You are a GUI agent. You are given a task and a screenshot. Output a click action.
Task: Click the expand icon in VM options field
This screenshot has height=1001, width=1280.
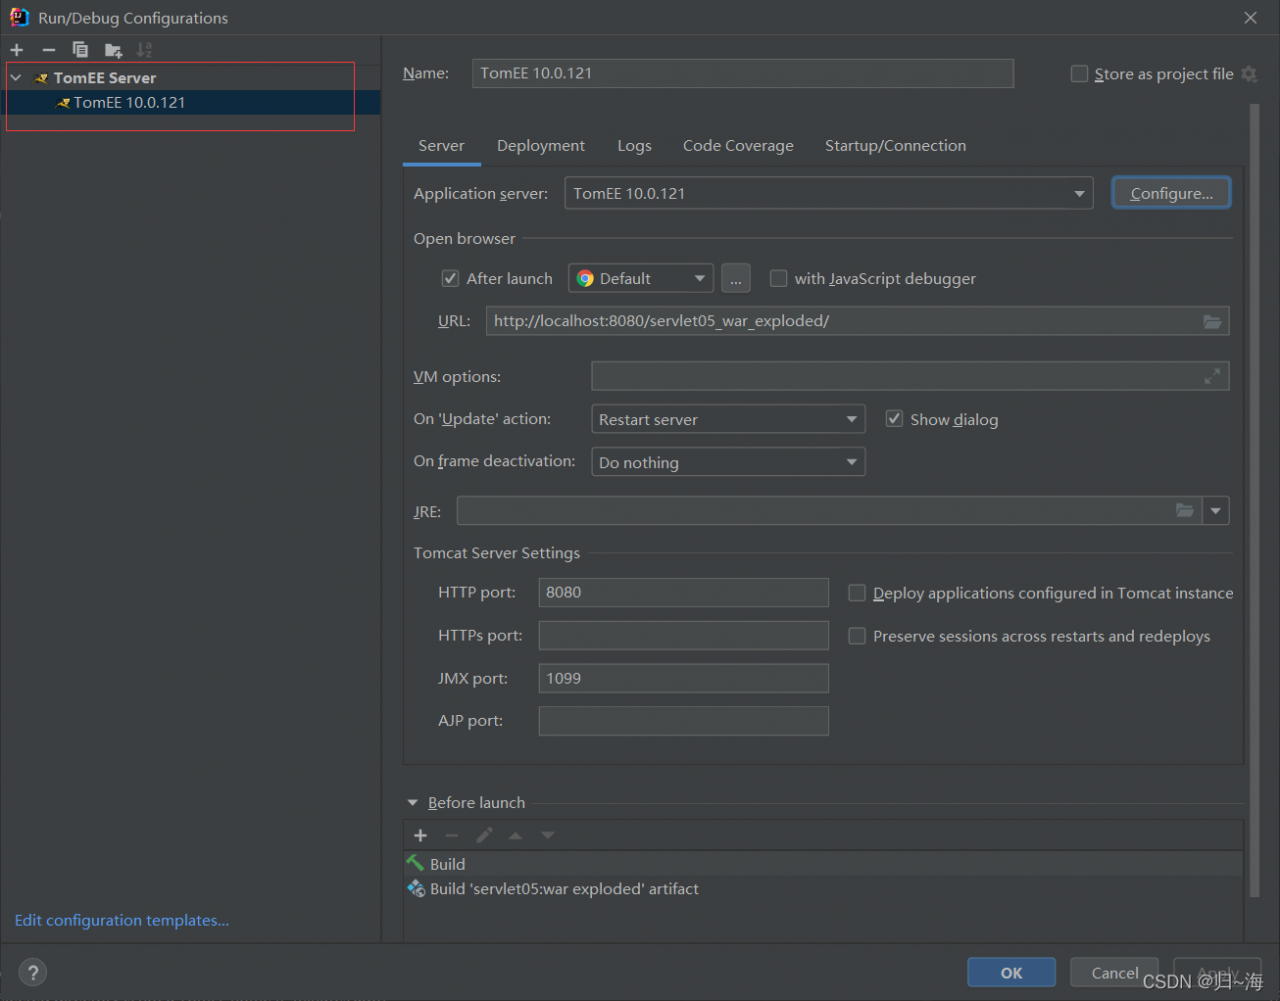pyautogui.click(x=1212, y=376)
